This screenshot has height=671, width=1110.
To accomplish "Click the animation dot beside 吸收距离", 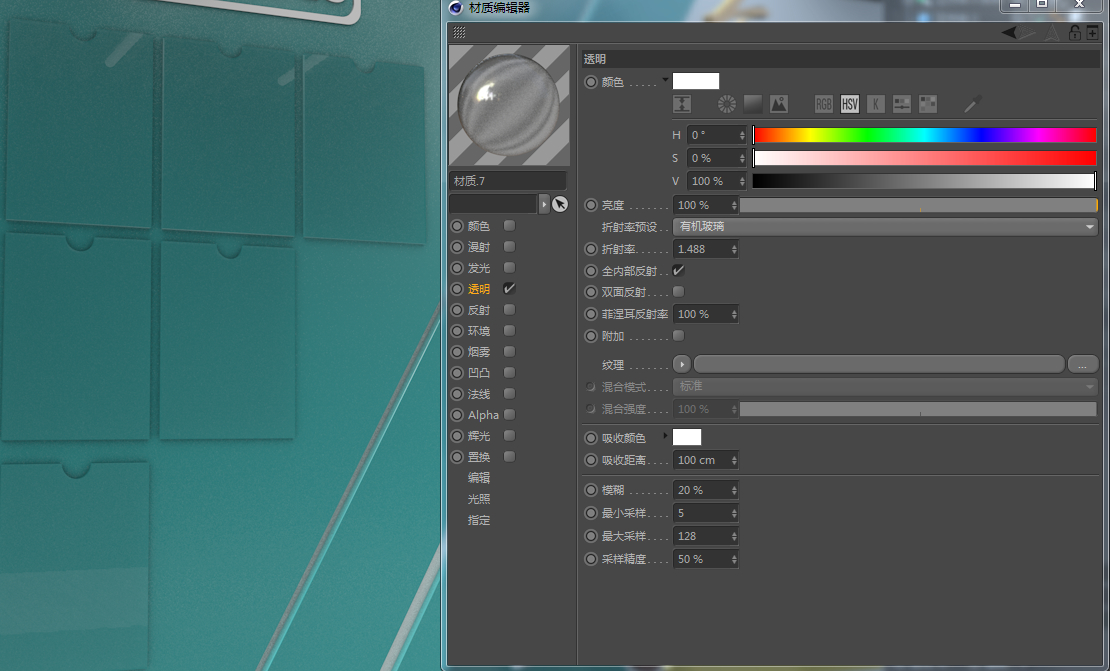I will 591,460.
